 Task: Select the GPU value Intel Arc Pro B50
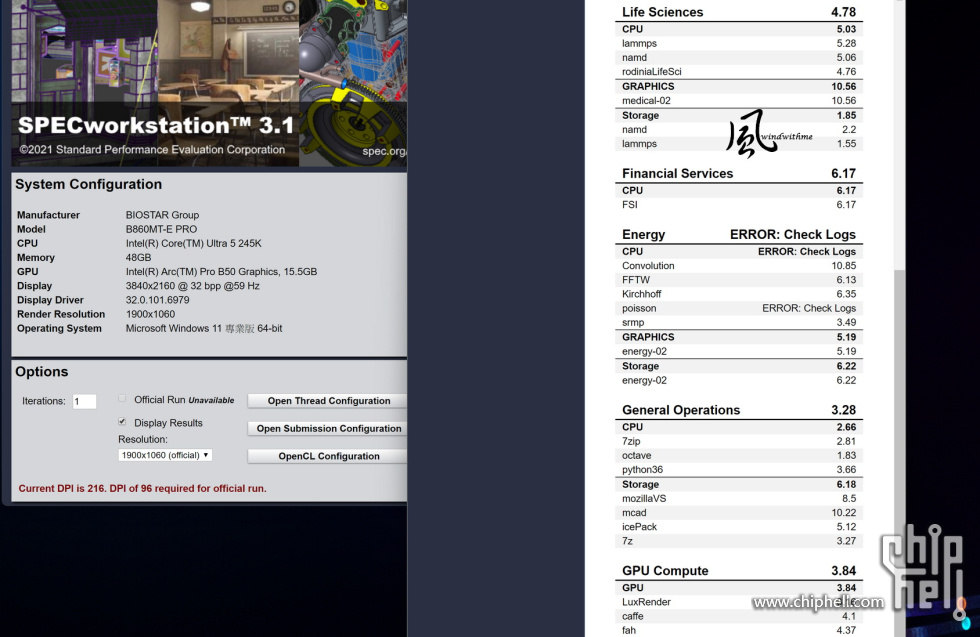pos(221,272)
